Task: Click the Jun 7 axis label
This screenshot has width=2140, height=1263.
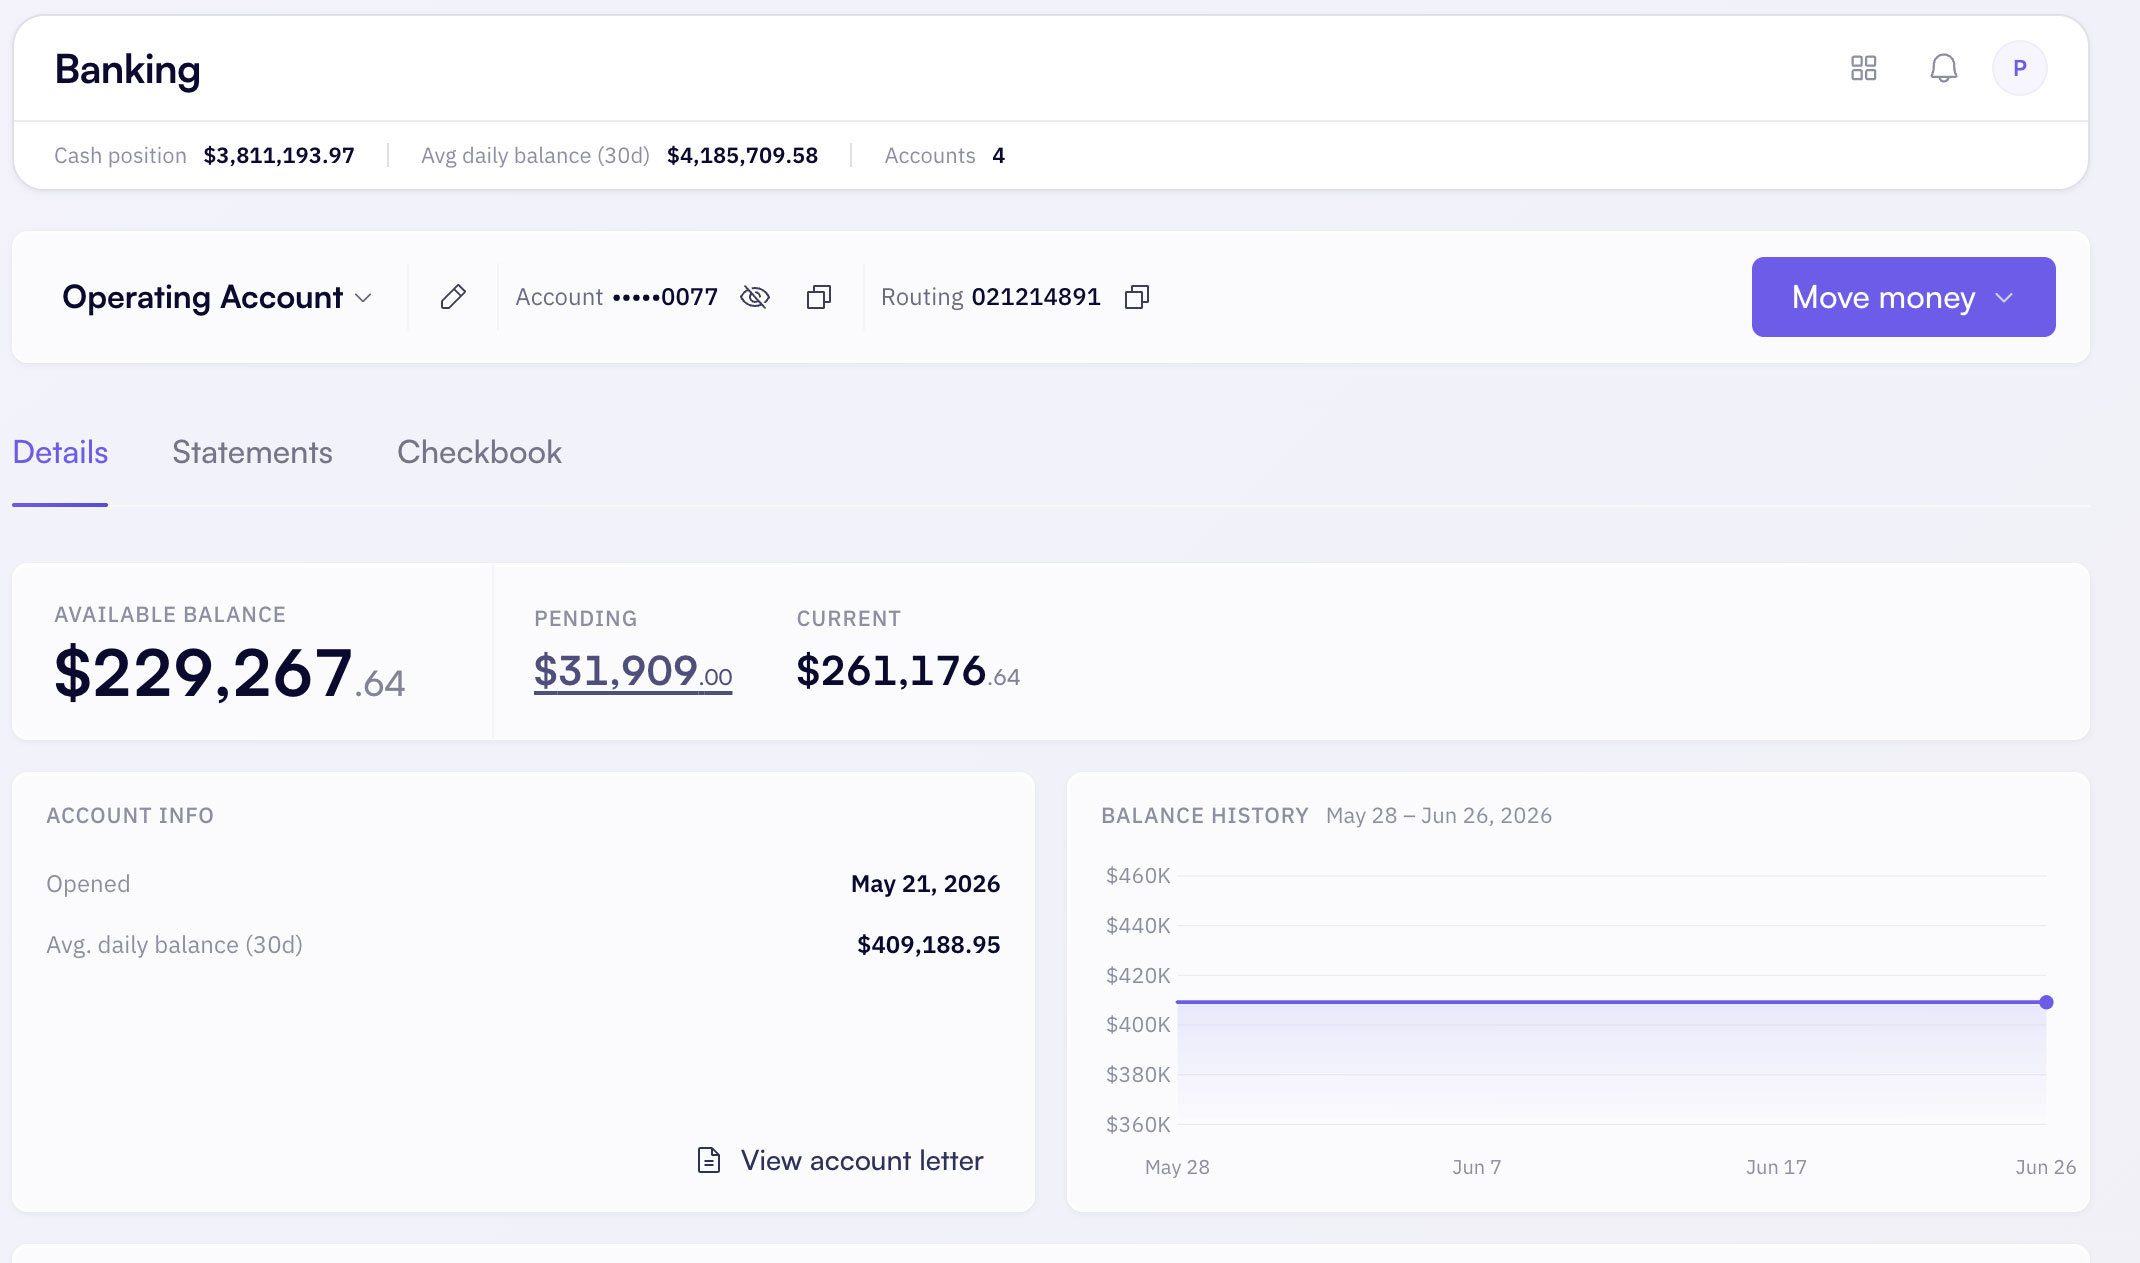Action: [1476, 1167]
